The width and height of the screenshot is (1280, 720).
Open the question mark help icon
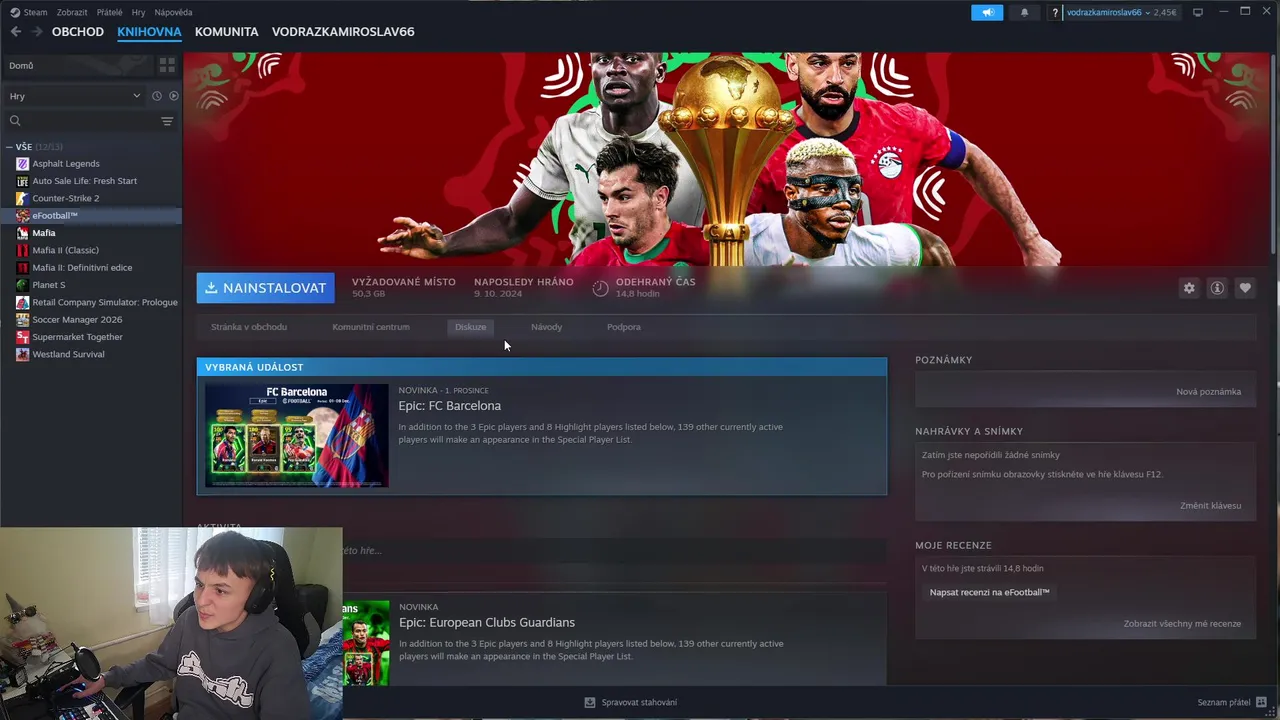(x=1054, y=12)
